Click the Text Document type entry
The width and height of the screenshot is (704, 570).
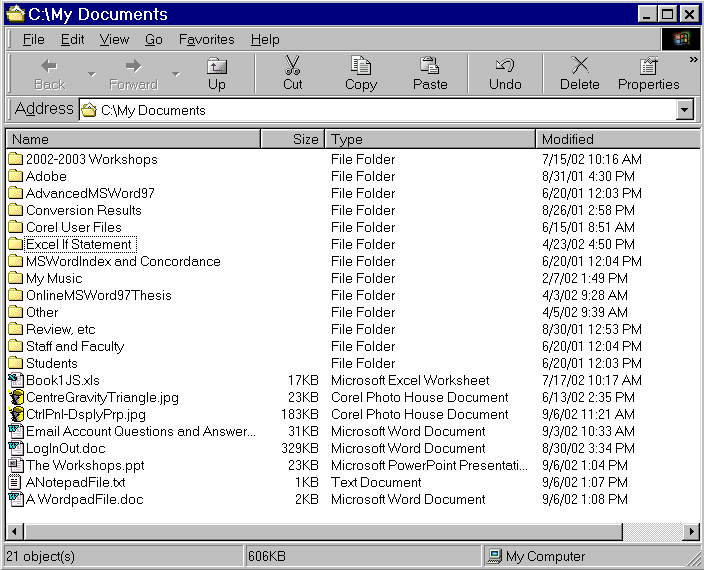(376, 482)
